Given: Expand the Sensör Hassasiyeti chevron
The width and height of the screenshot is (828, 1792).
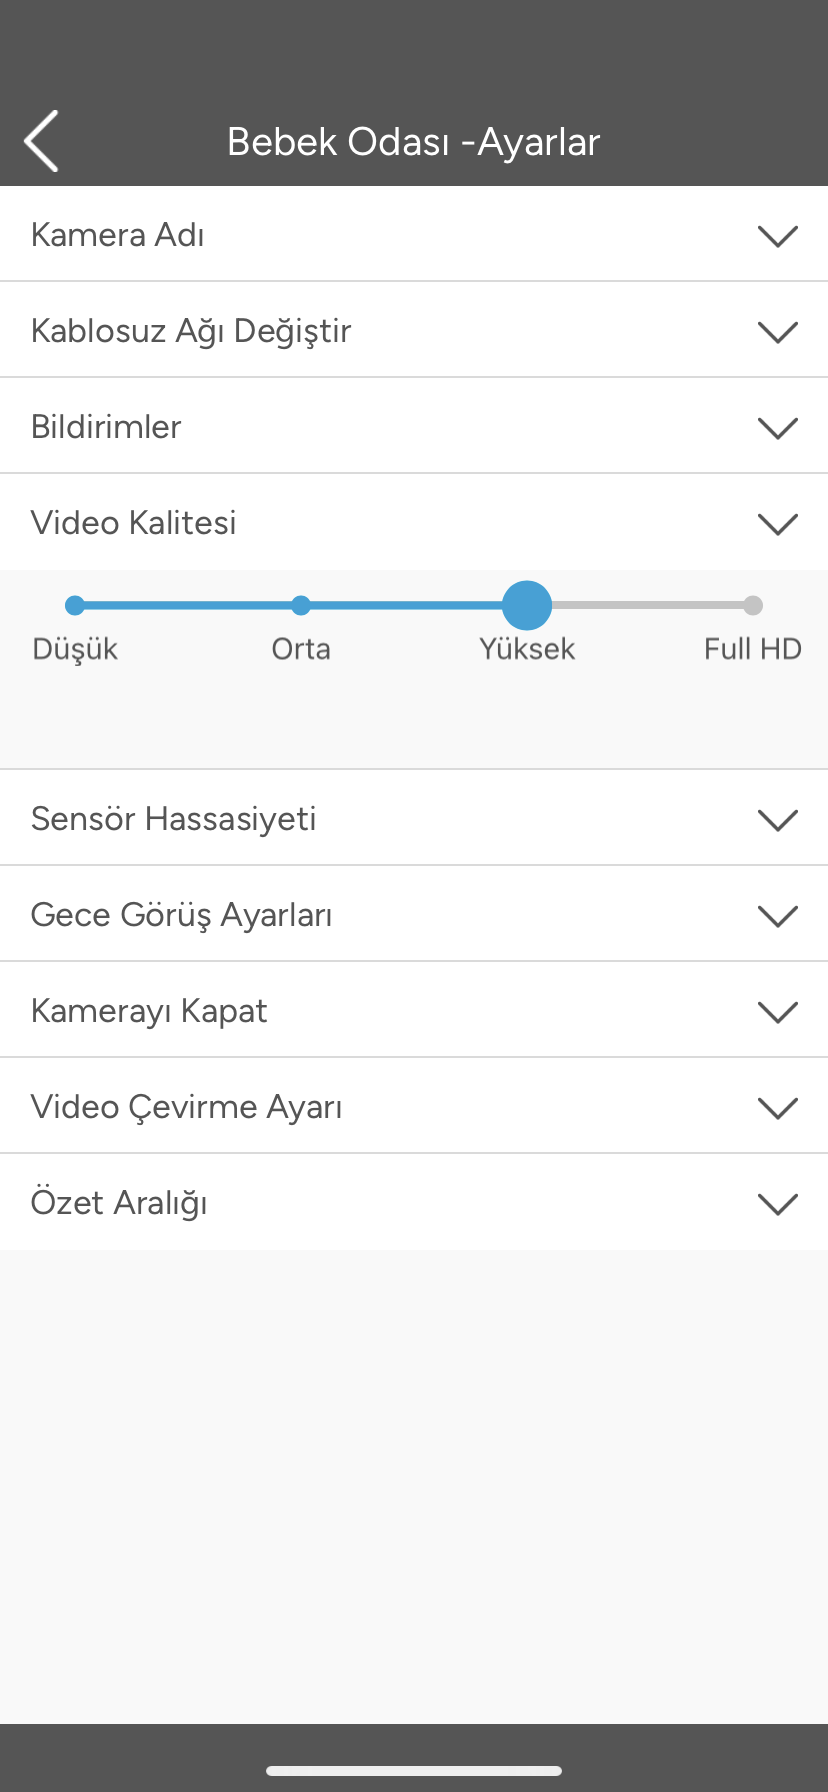Looking at the screenshot, I should (x=777, y=820).
